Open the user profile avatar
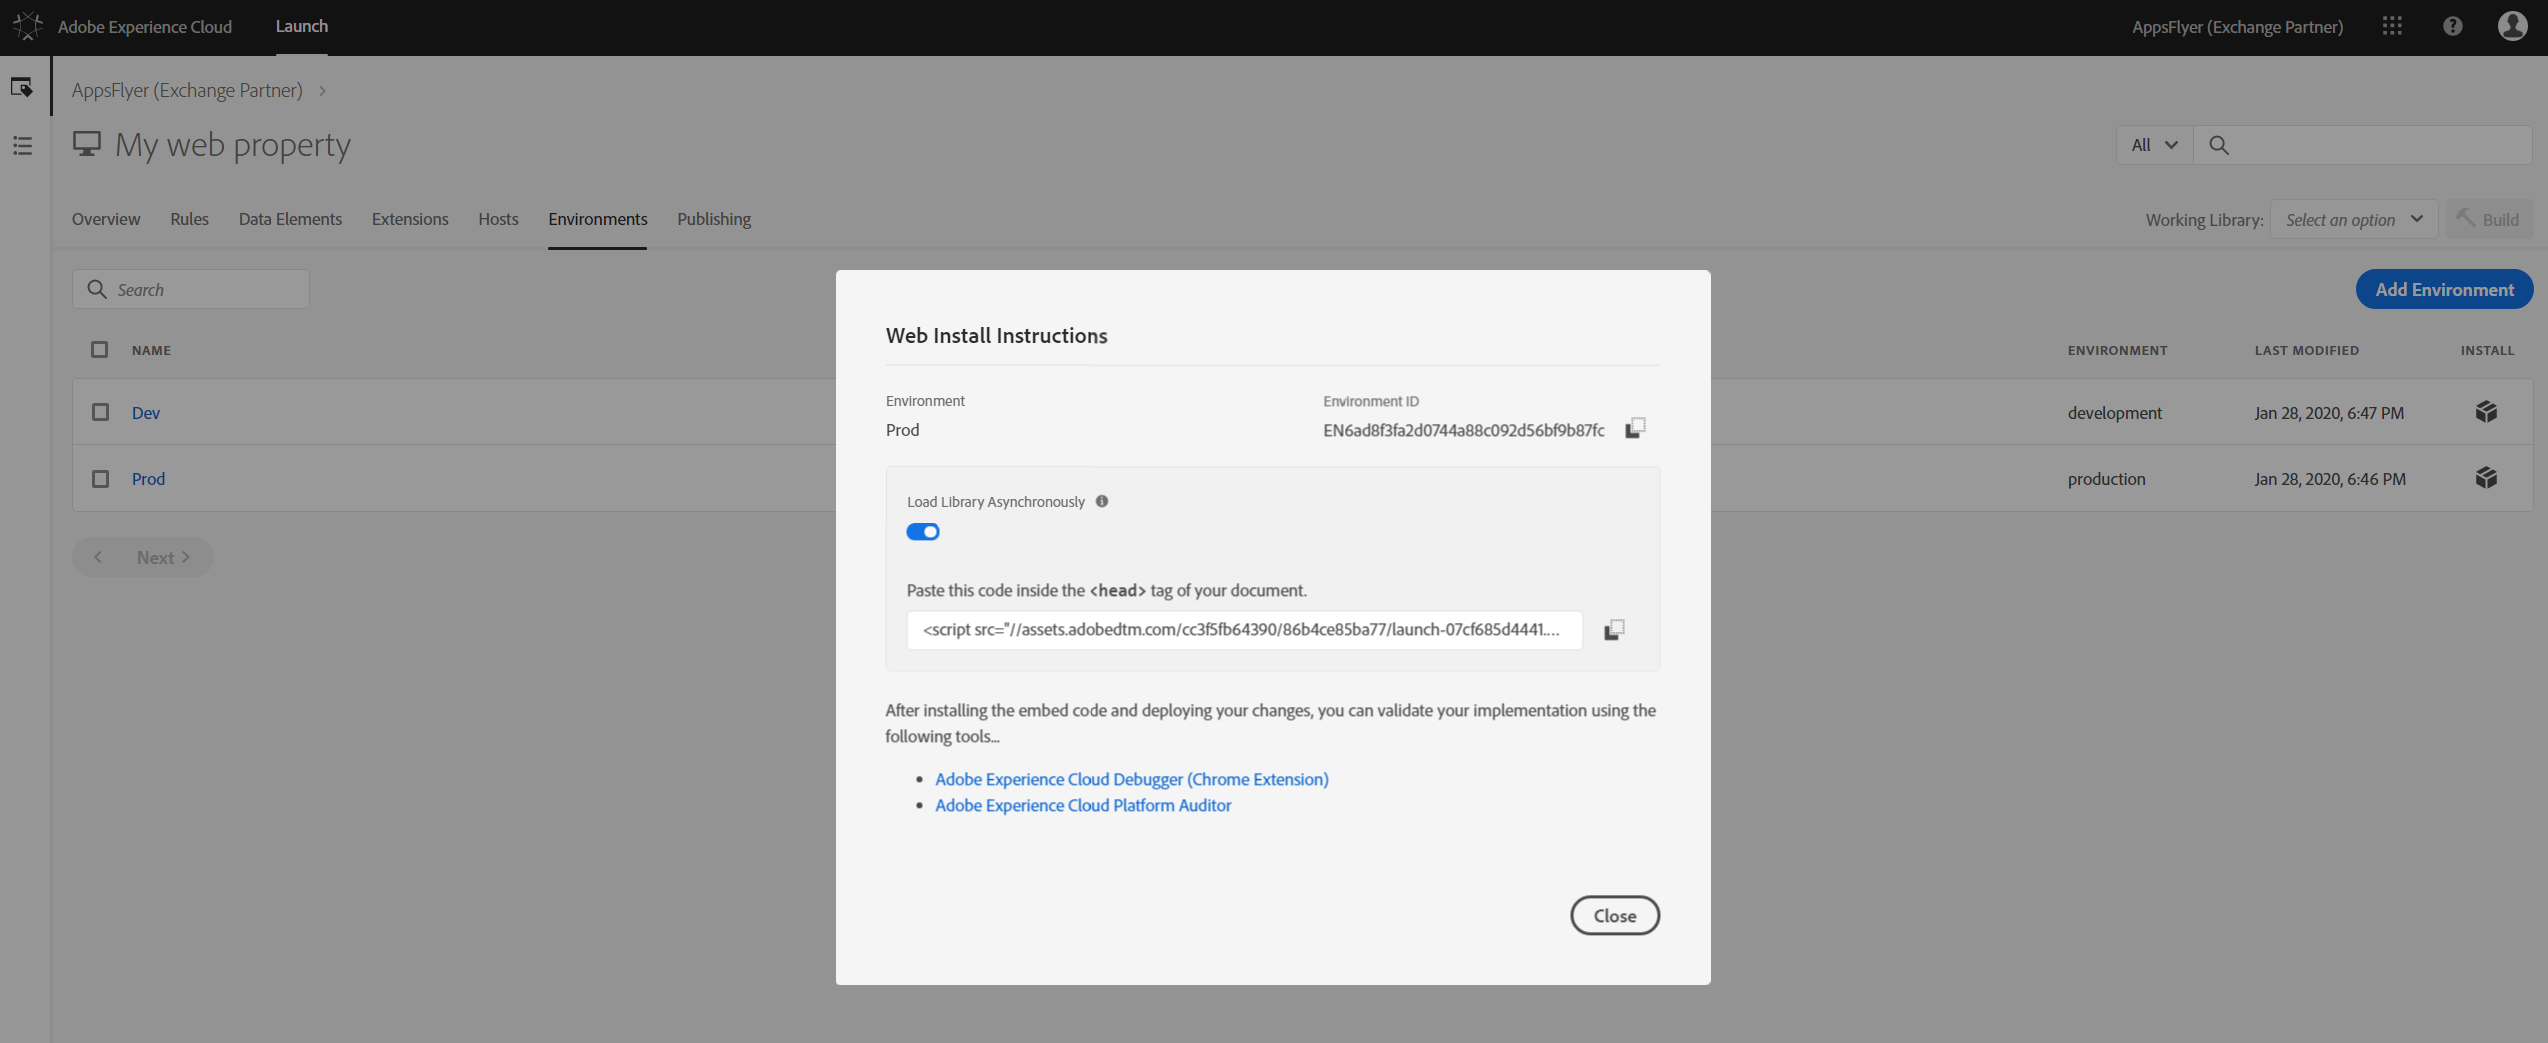 coord(2511,27)
